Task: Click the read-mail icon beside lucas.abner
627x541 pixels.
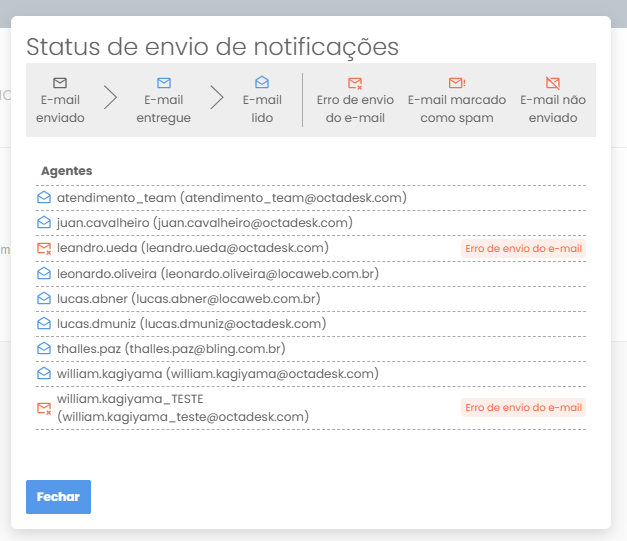Action: 44,299
